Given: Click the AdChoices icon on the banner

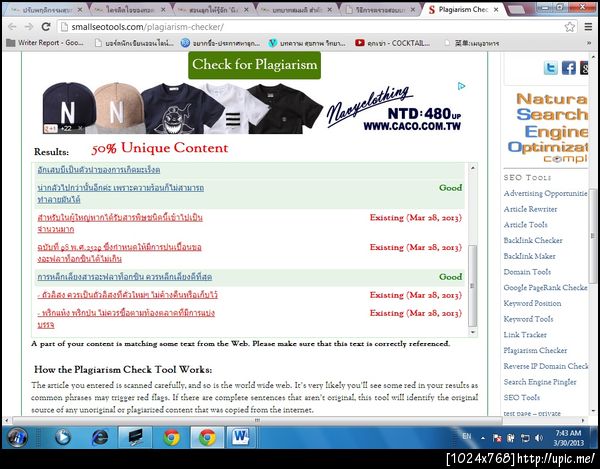Looking at the screenshot, I should coord(461,86).
